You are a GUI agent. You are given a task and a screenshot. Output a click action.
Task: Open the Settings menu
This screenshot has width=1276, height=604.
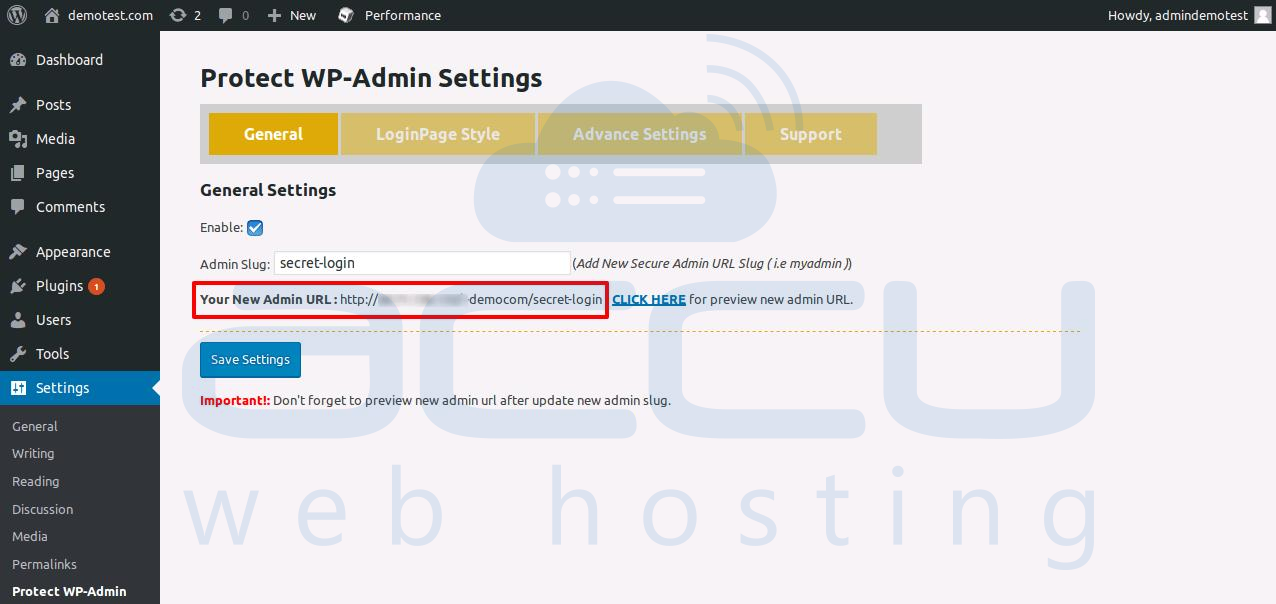tap(80, 388)
